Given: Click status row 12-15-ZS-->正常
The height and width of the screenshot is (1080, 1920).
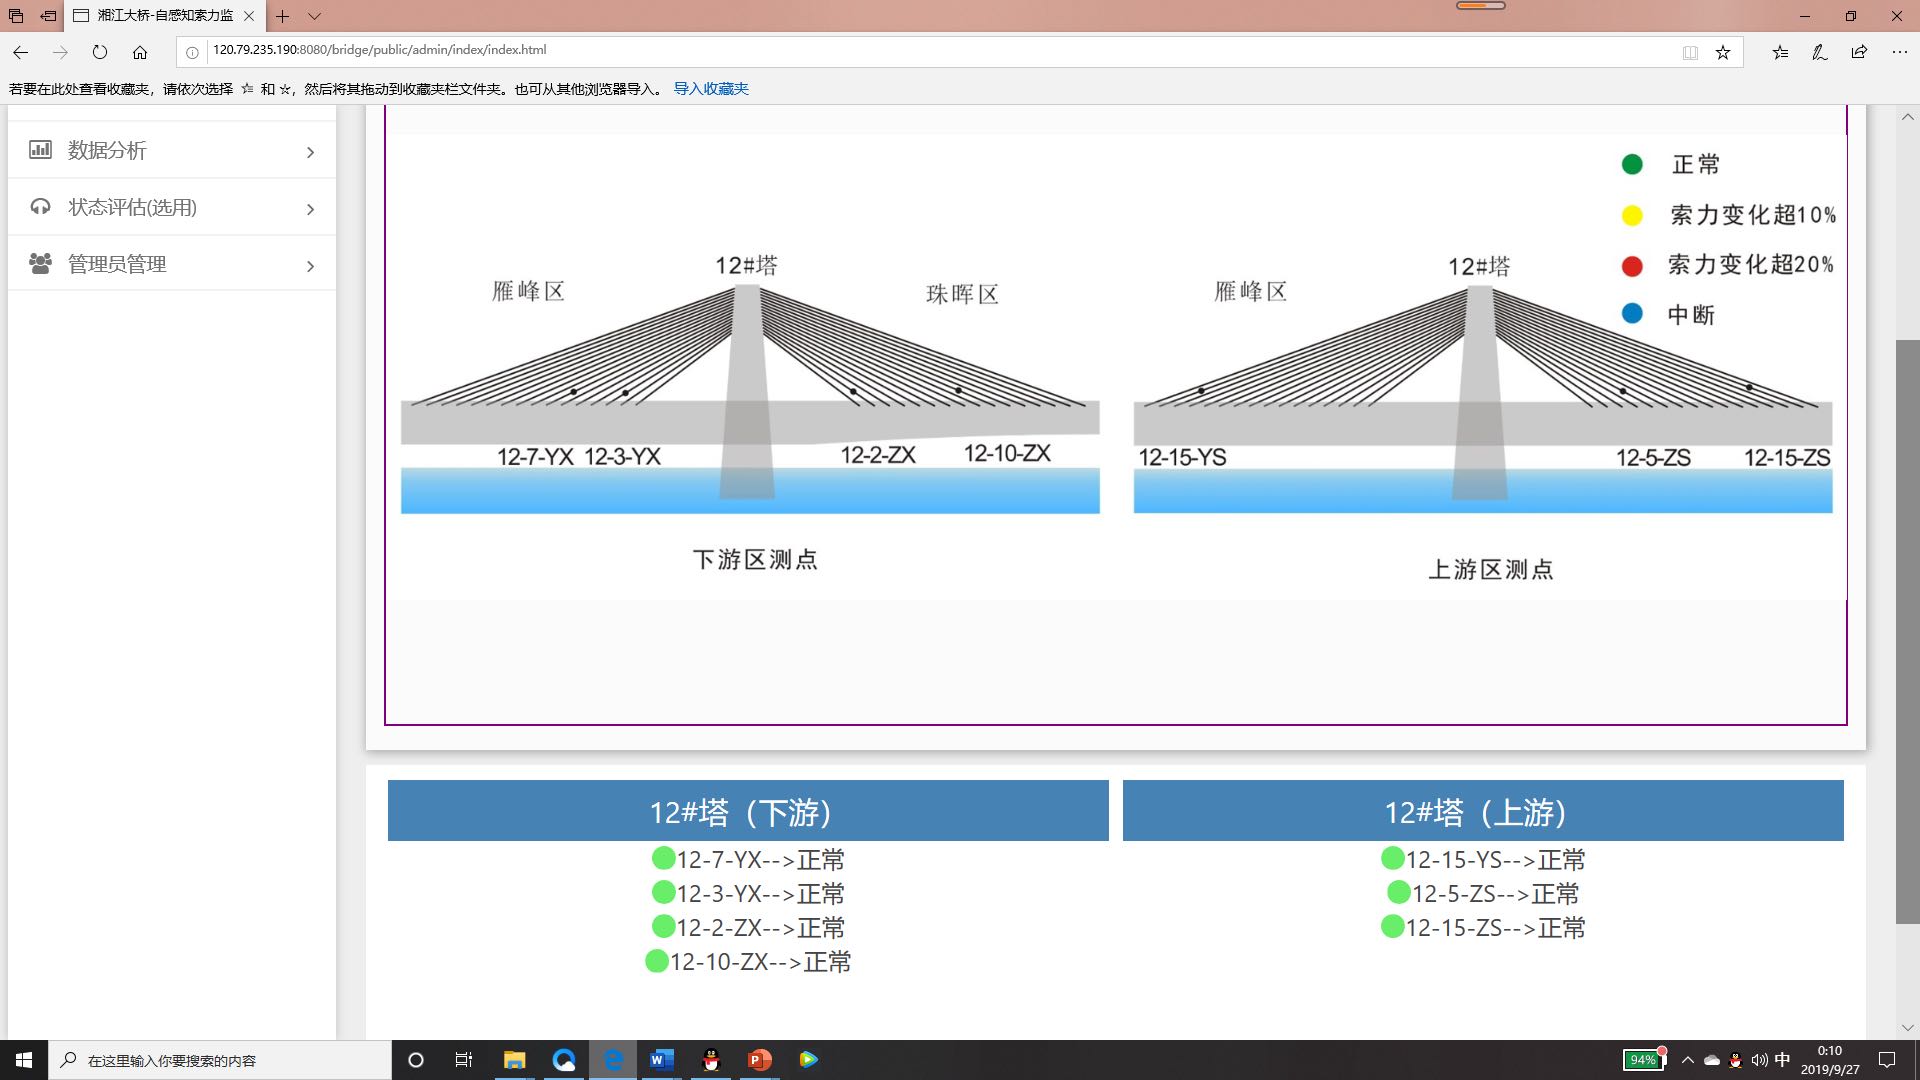Looking at the screenshot, I should (1483, 927).
